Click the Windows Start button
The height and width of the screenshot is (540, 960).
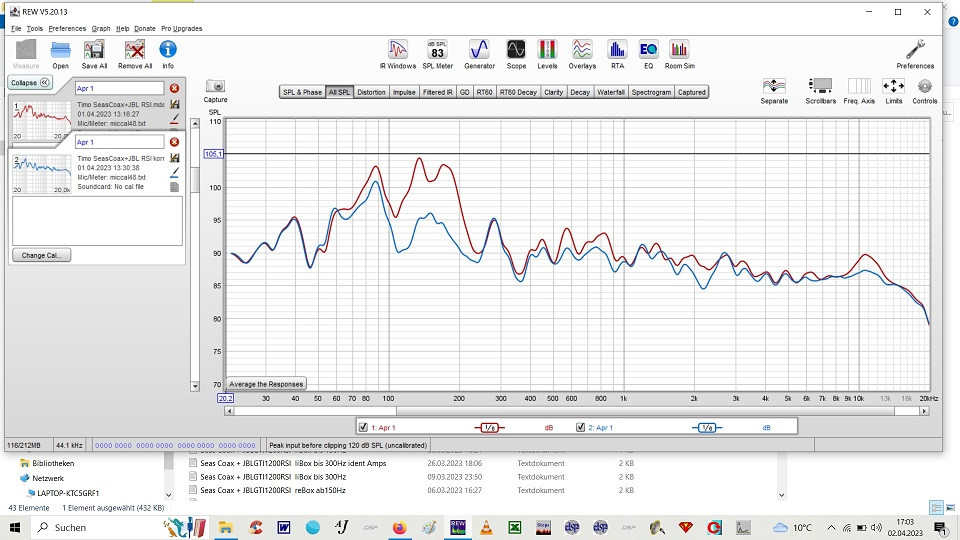point(15,527)
